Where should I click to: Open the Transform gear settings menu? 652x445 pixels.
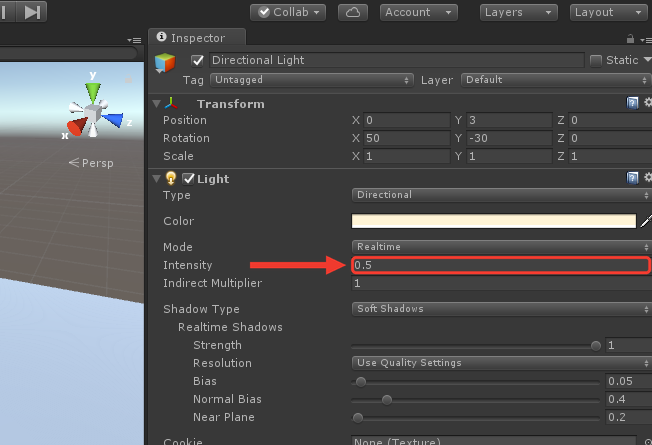click(x=648, y=102)
